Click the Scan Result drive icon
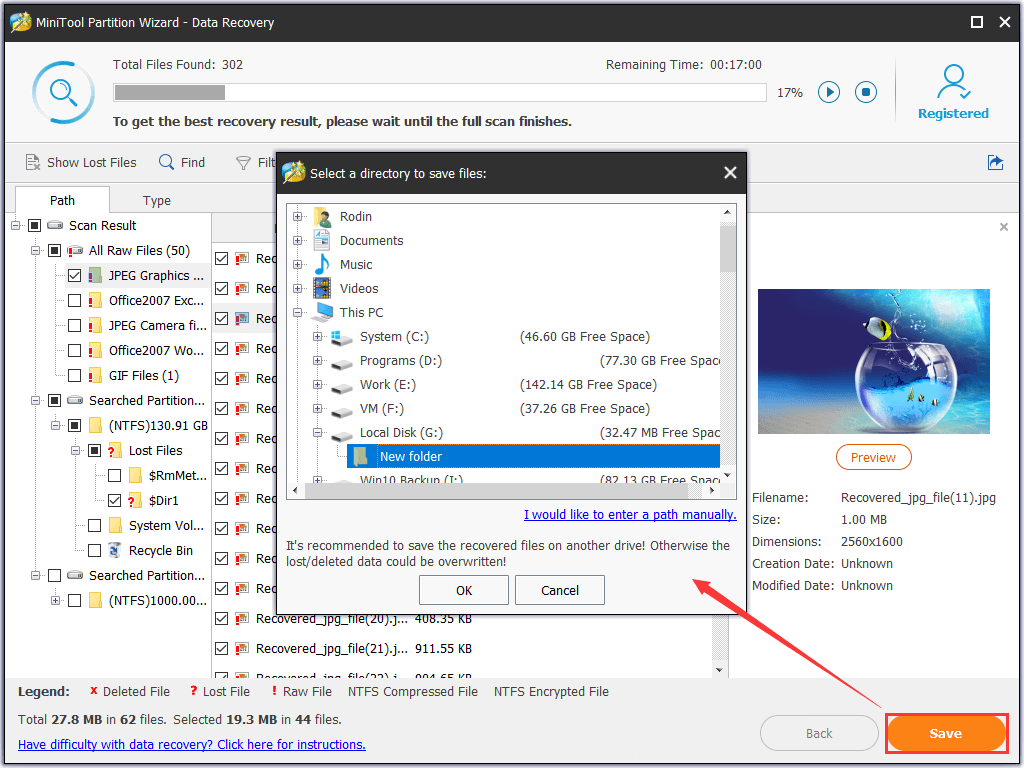This screenshot has height=768, width=1024. tap(56, 225)
